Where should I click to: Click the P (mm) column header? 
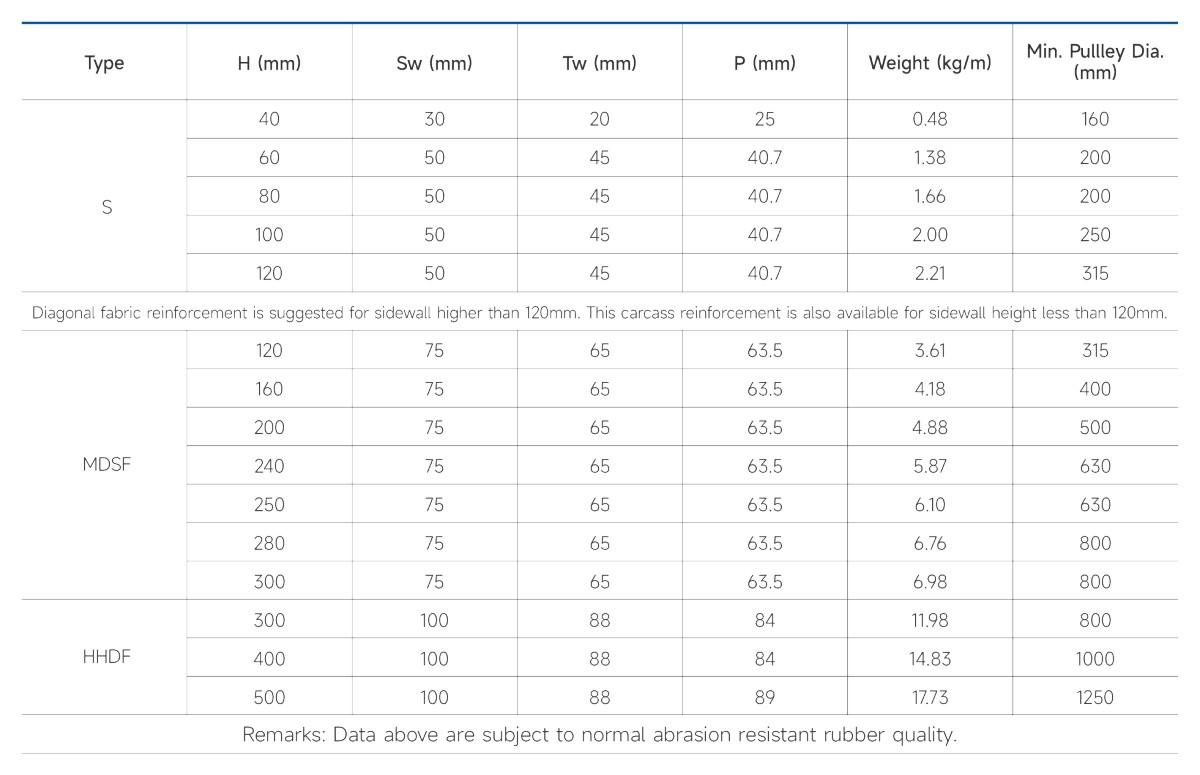(764, 63)
